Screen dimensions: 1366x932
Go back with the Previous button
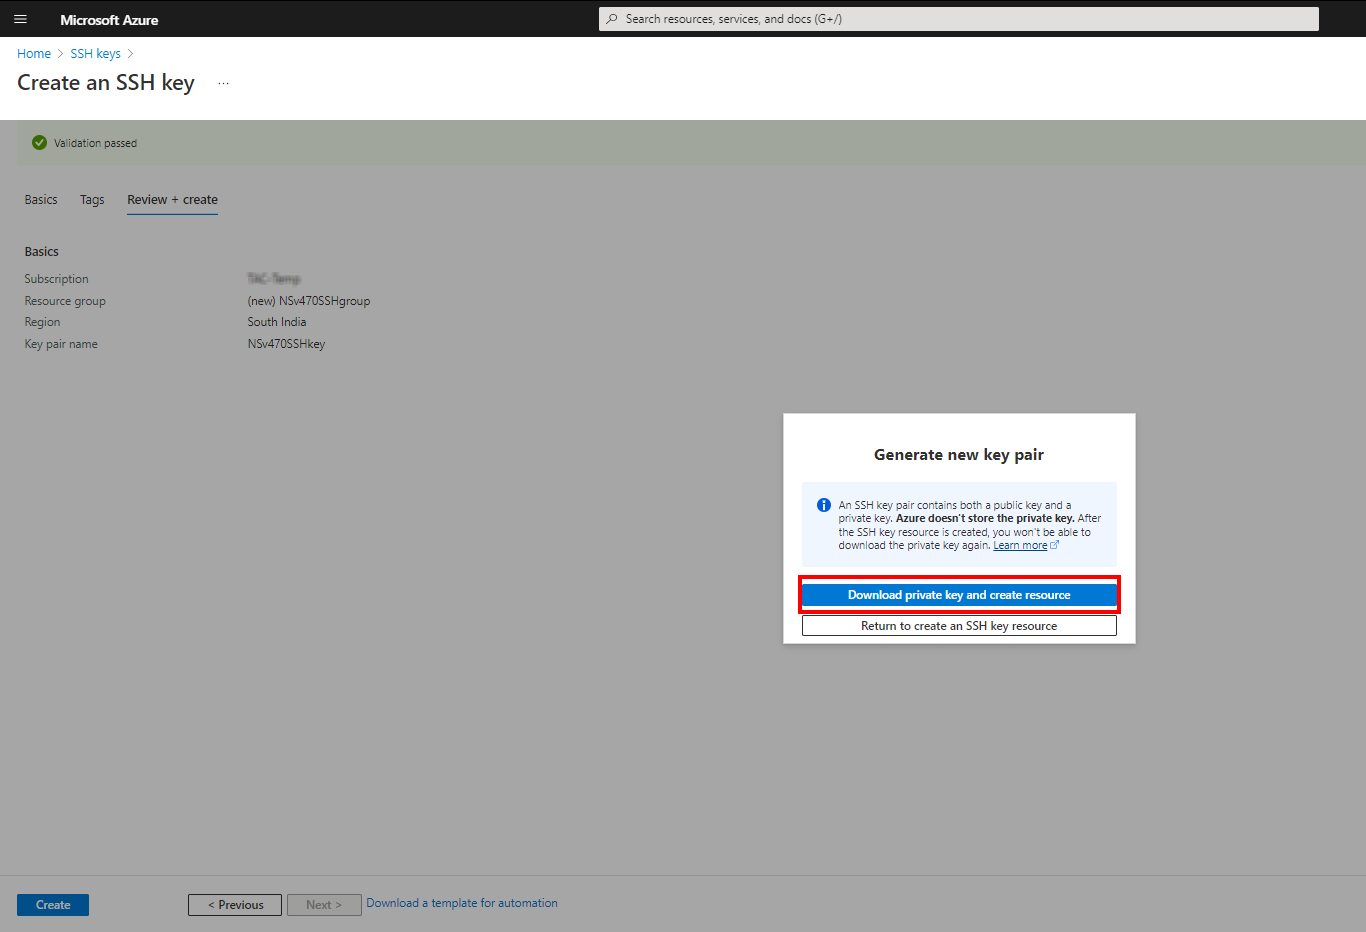coord(235,905)
